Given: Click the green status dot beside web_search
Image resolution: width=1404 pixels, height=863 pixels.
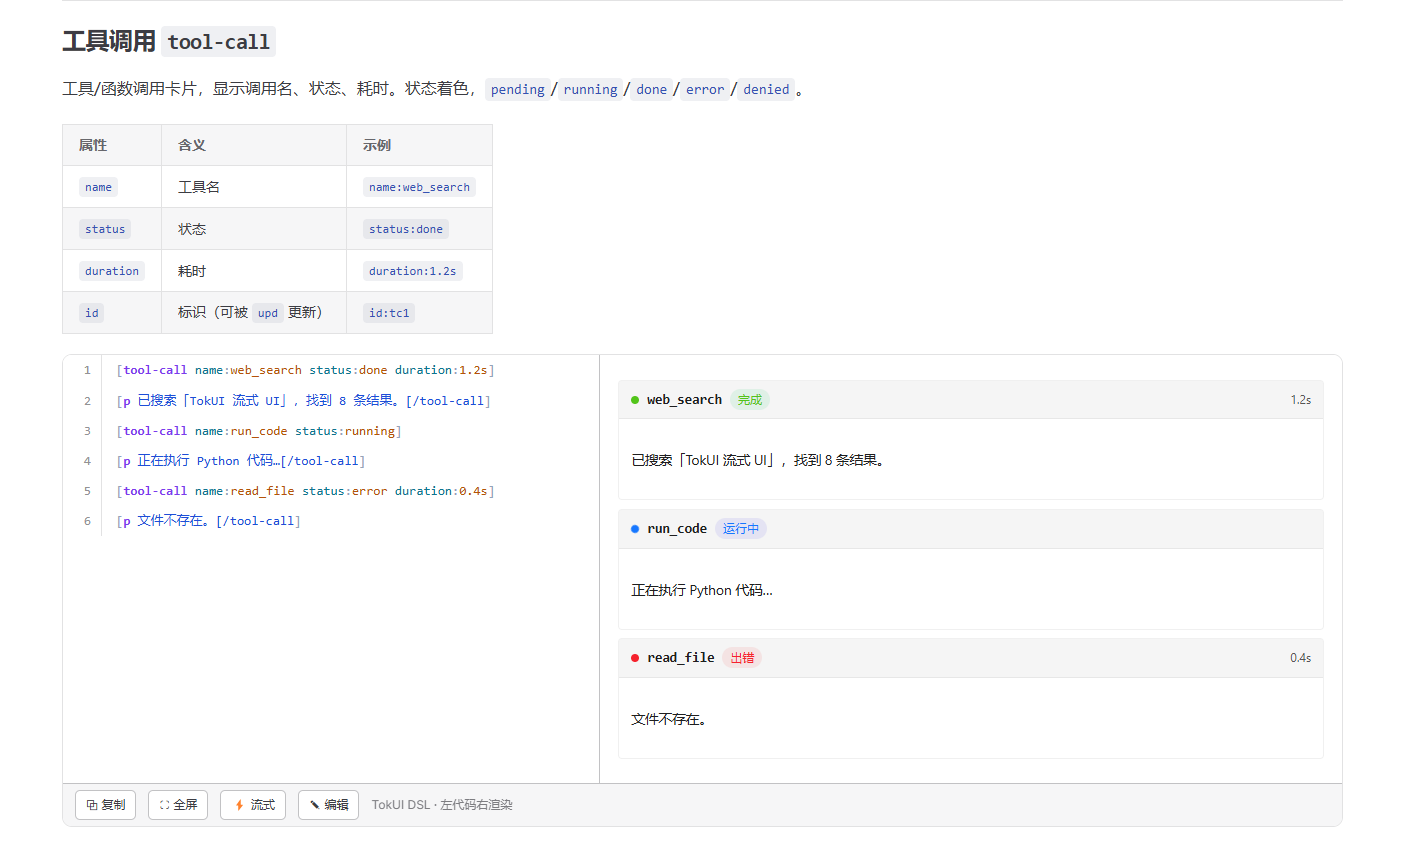Looking at the screenshot, I should coord(635,400).
